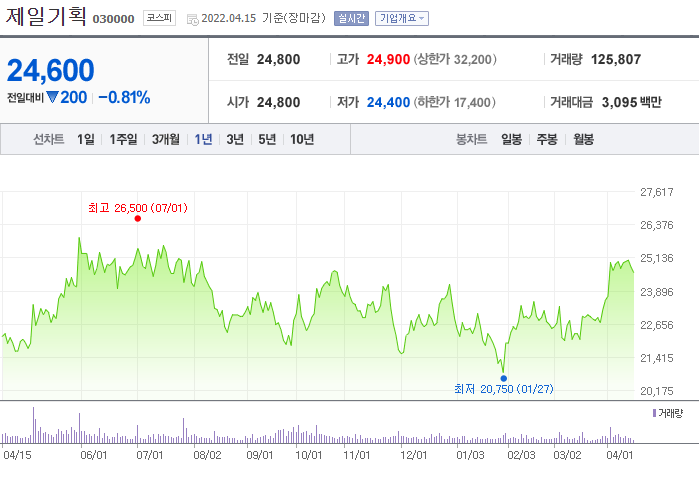The image size is (699, 483).
Task: Click the stock code 030000
Action: (x=113, y=19)
